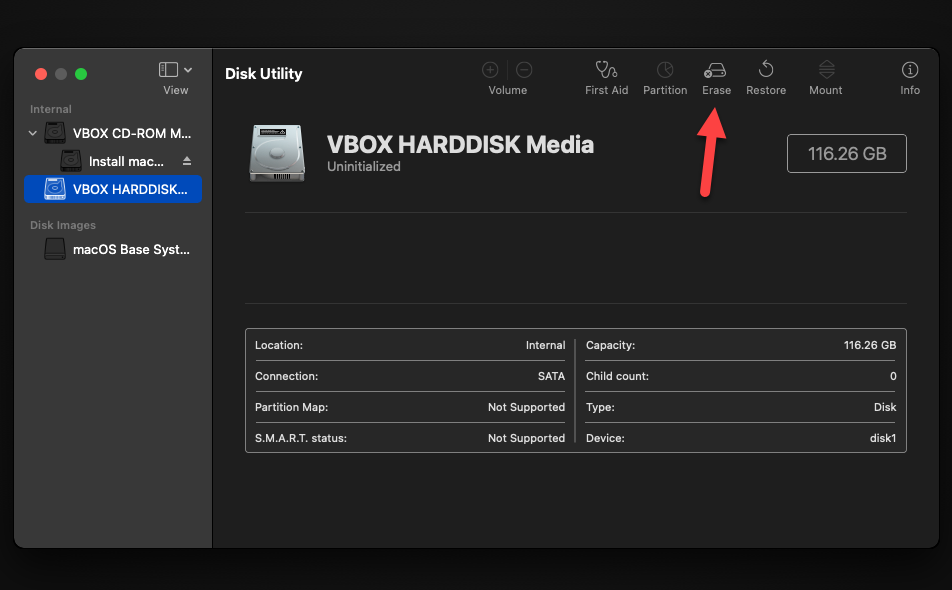Image resolution: width=952 pixels, height=590 pixels.
Task: Click the remove volume minus button
Action: pyautogui.click(x=524, y=70)
